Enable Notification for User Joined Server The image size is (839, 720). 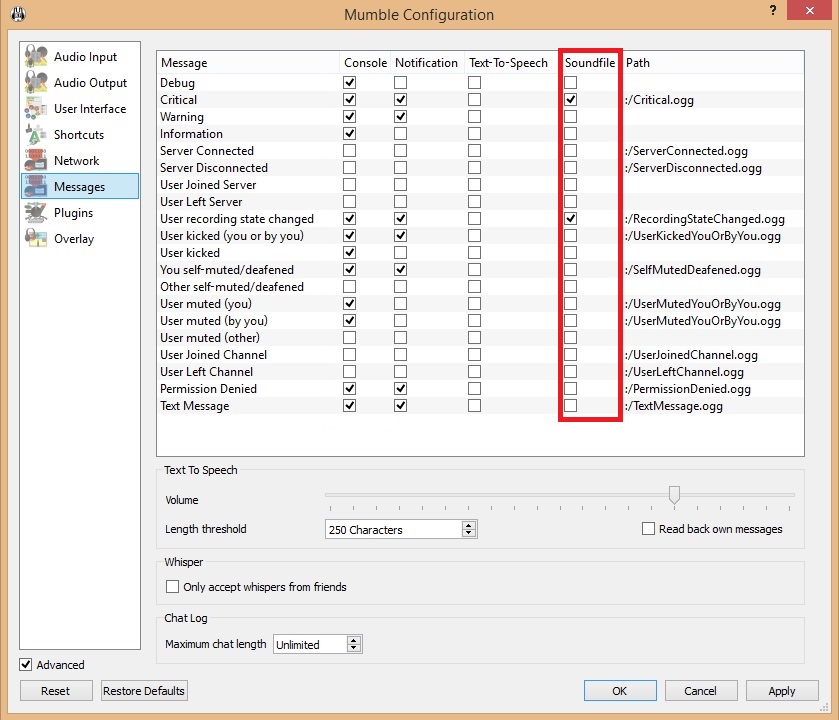tap(400, 185)
